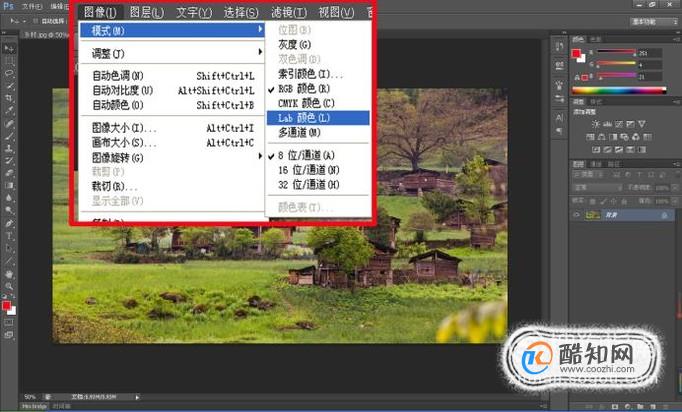Image resolution: width=682 pixels, height=412 pixels.
Task: Select the History Brush tool
Action: pos(9,161)
